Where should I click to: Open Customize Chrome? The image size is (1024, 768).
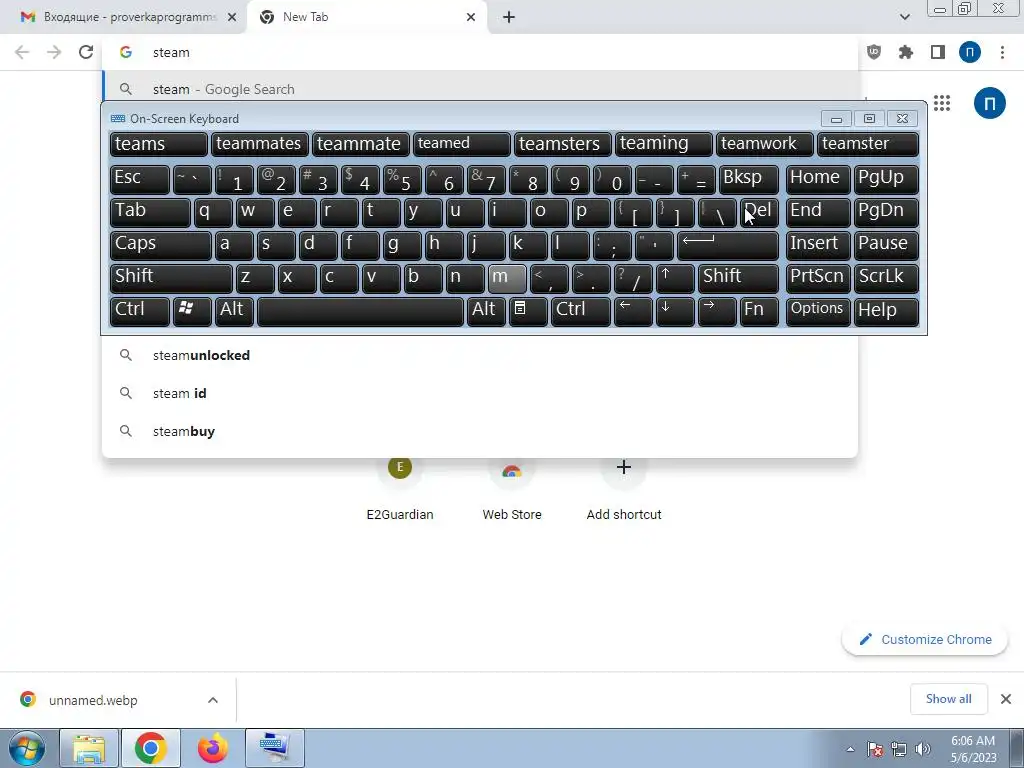click(x=925, y=639)
